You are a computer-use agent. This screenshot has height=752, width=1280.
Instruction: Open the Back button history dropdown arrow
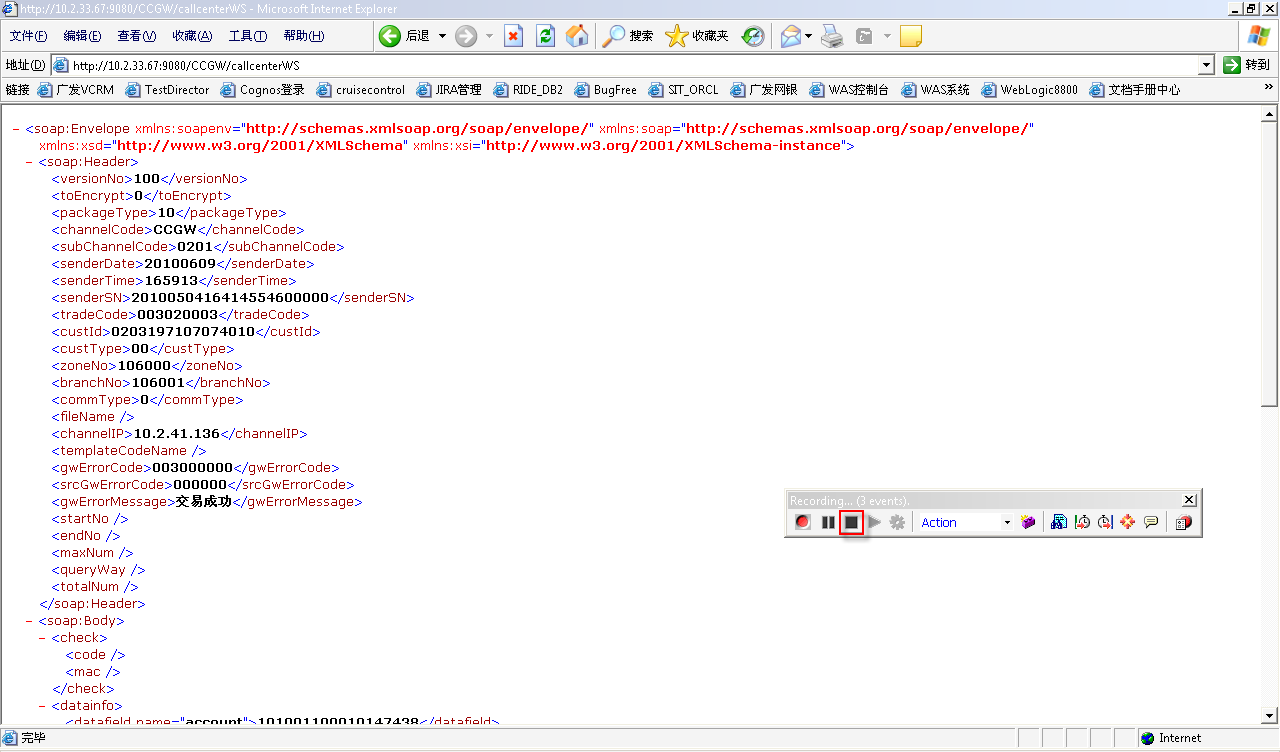[442, 36]
